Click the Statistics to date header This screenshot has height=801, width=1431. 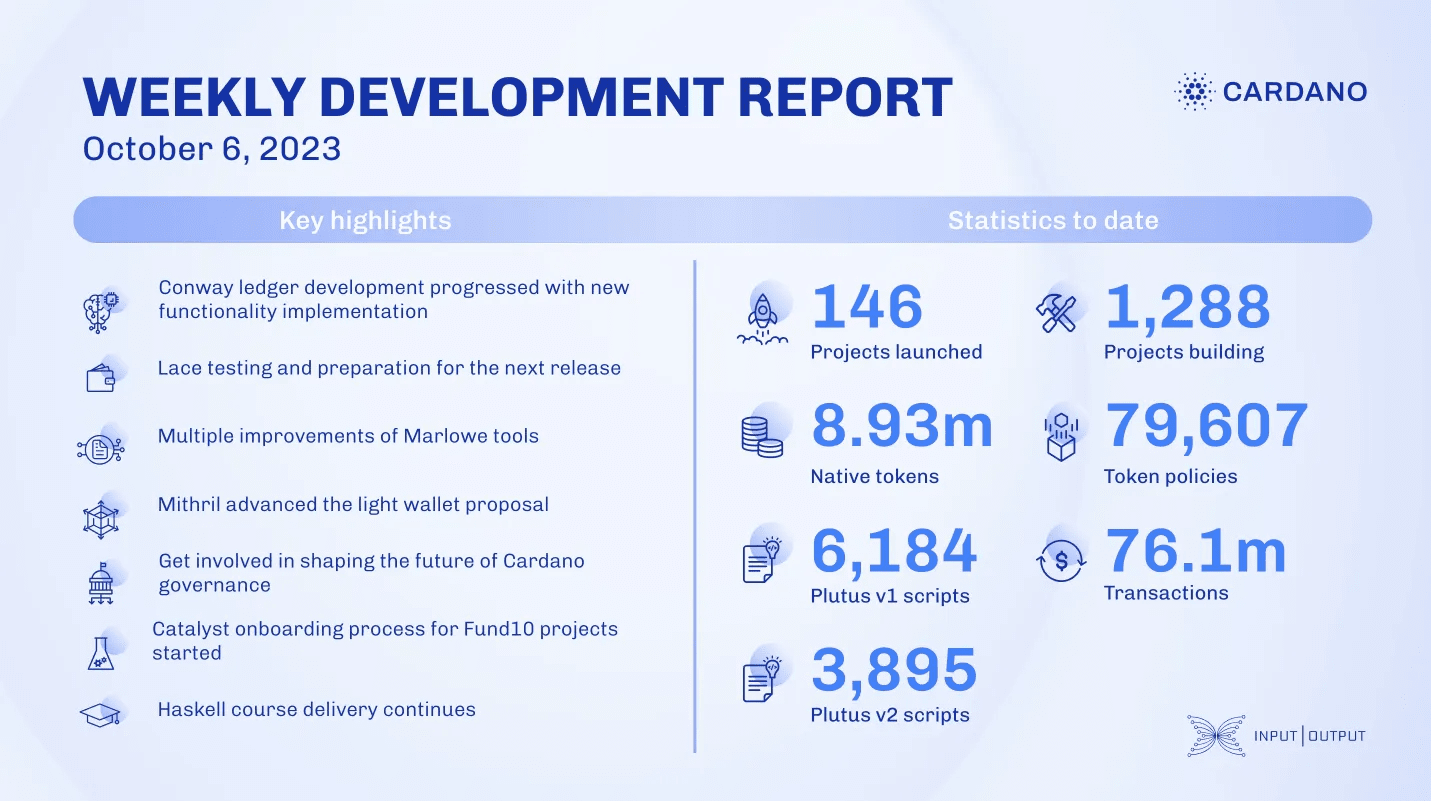pyautogui.click(x=1053, y=220)
